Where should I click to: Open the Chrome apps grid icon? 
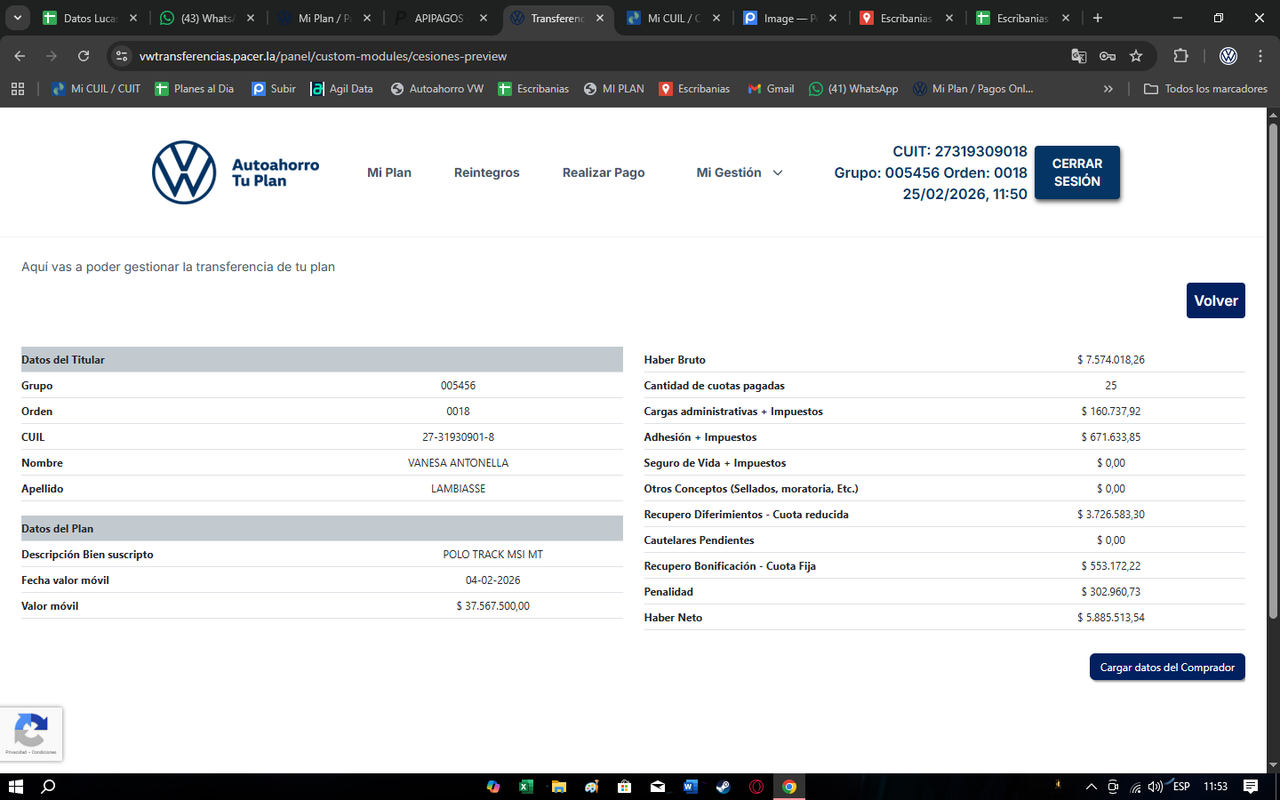pyautogui.click(x=17, y=89)
